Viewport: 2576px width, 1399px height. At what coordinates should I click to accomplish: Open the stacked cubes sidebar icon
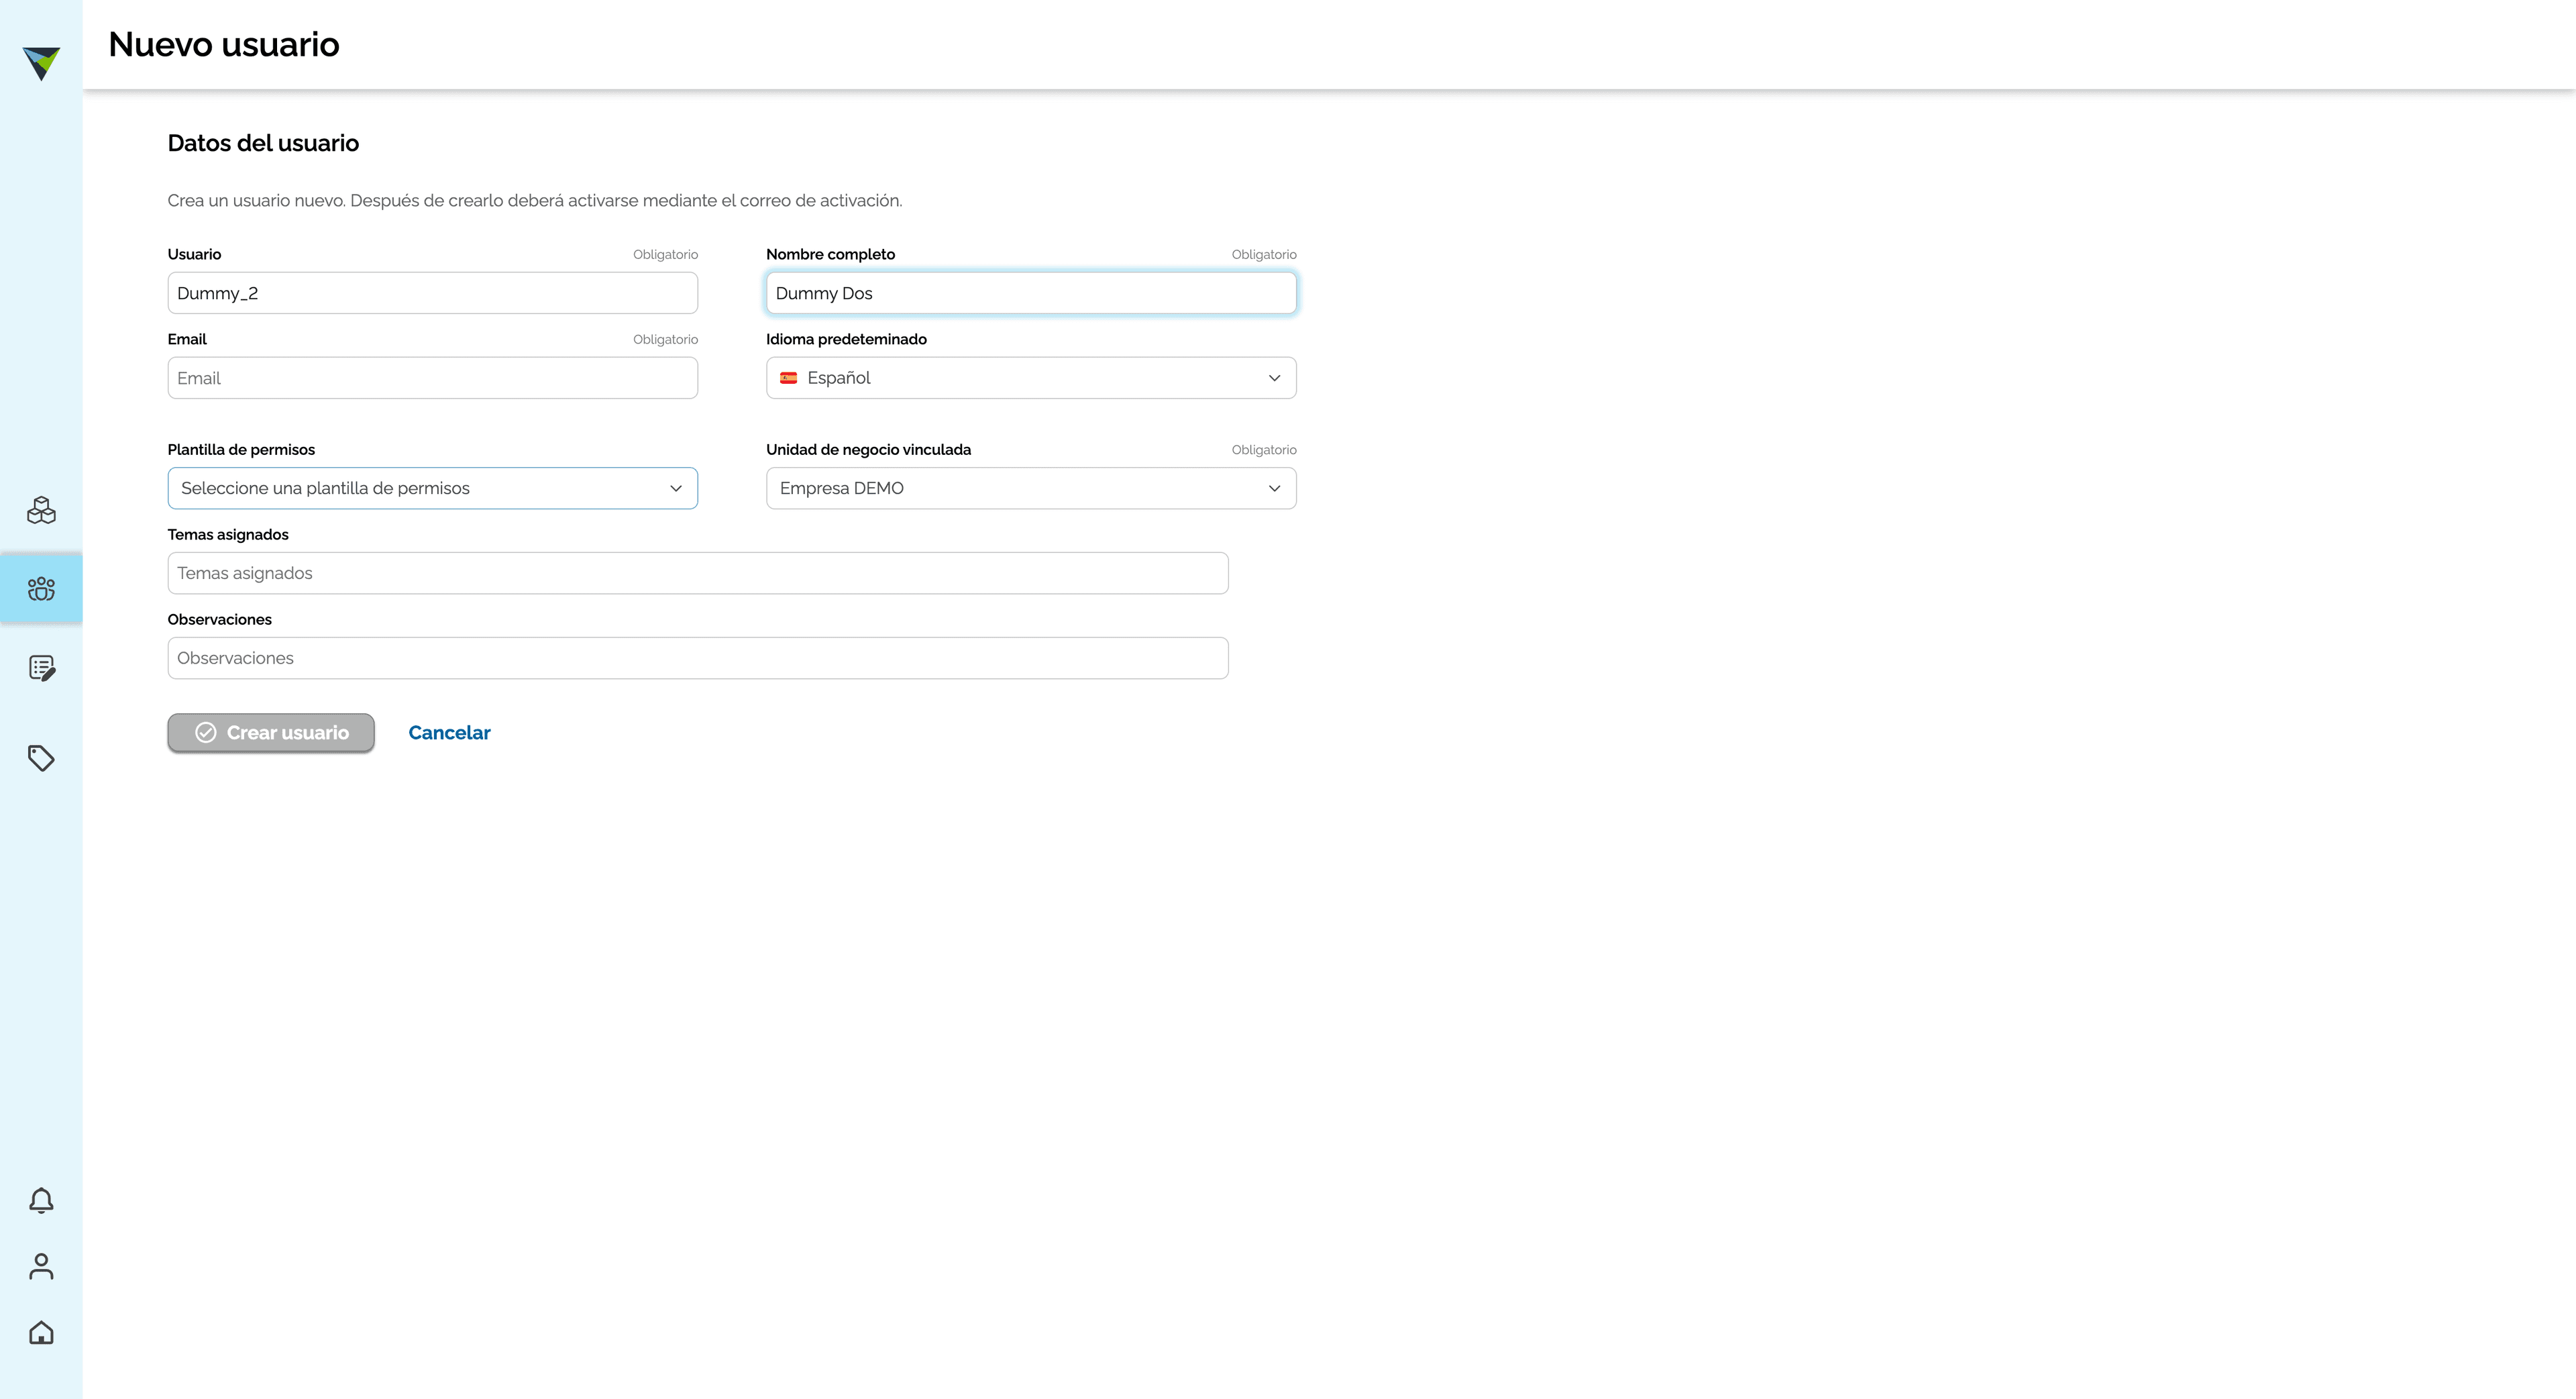pos(41,510)
